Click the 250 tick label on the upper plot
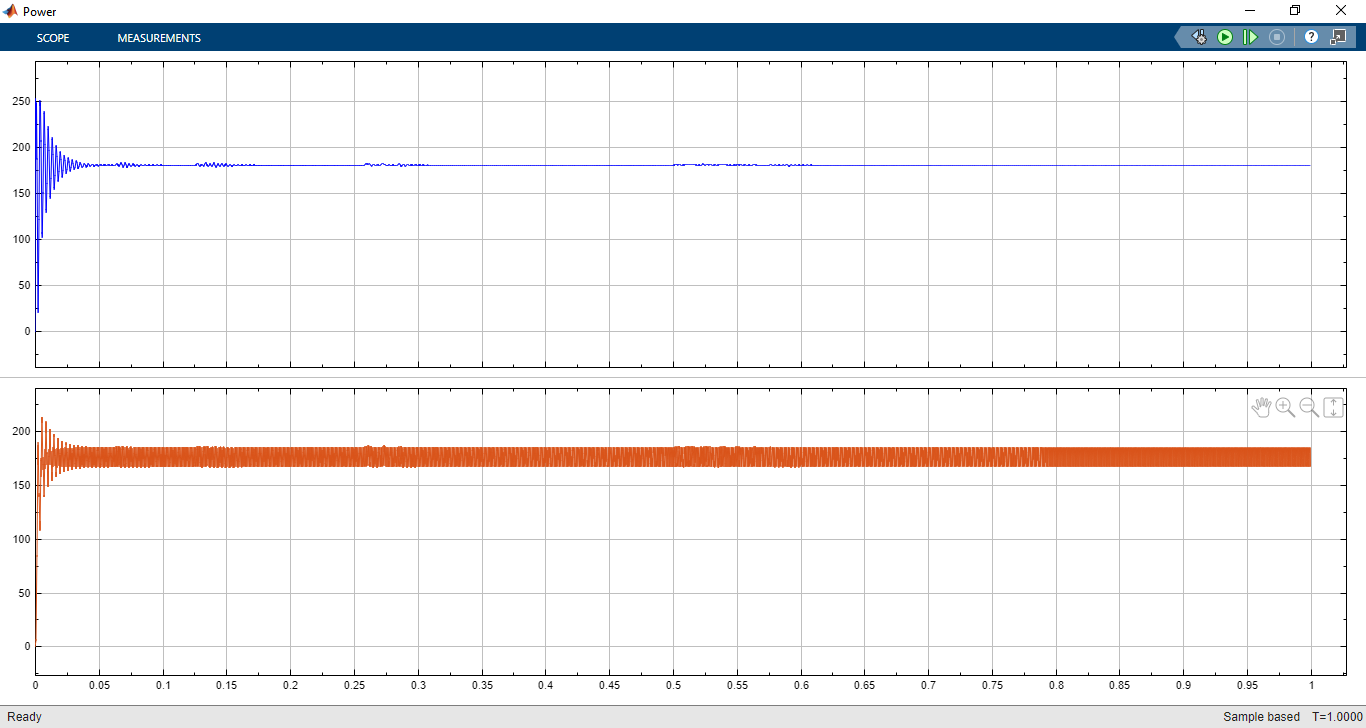Screen dimensions: 1366x728 click(x=20, y=102)
